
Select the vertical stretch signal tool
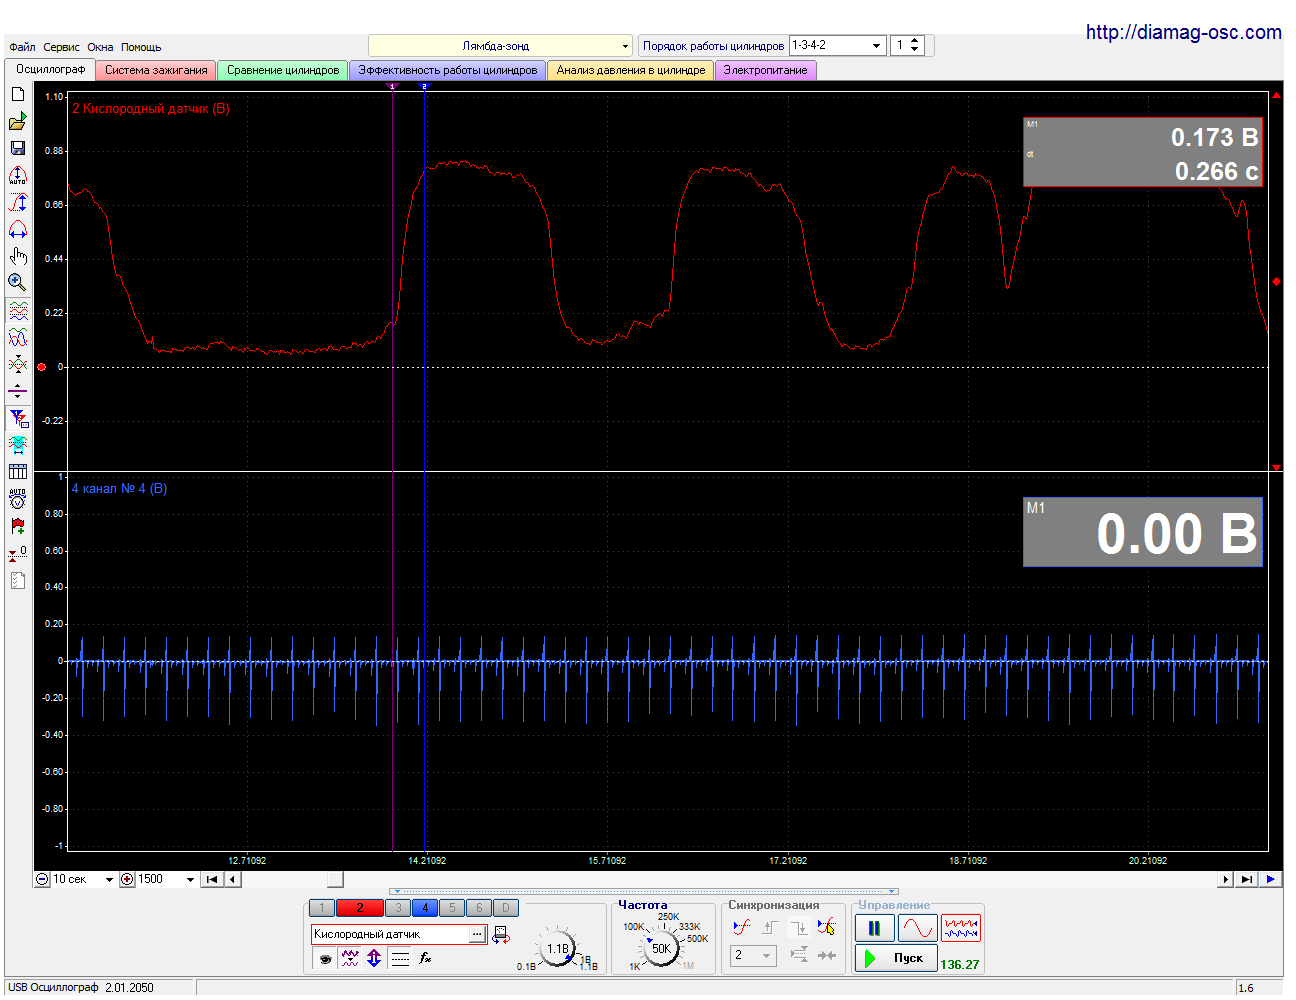pyautogui.click(x=18, y=202)
